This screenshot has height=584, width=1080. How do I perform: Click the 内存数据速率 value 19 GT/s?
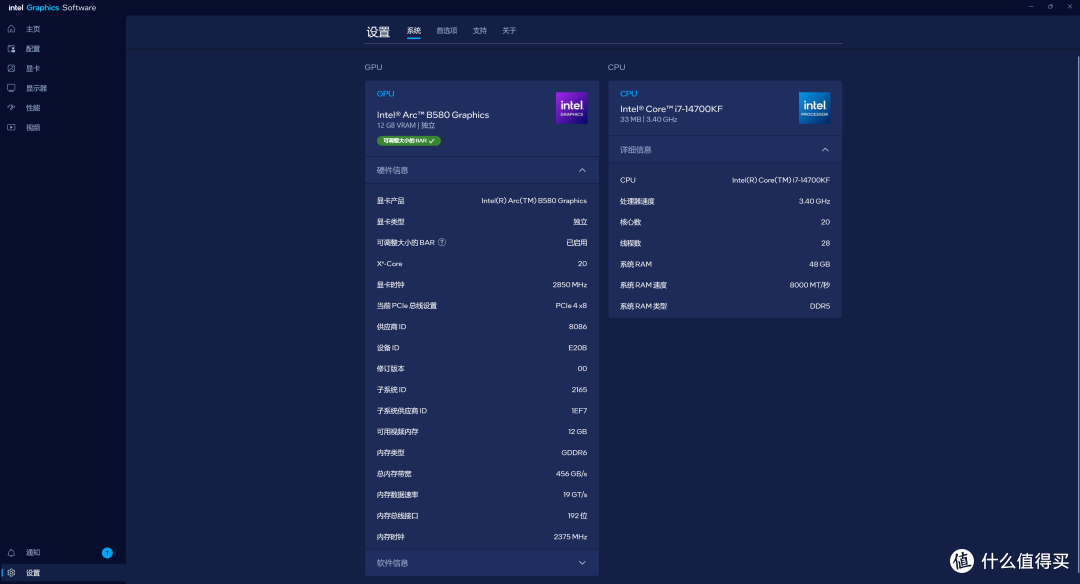(x=575, y=494)
